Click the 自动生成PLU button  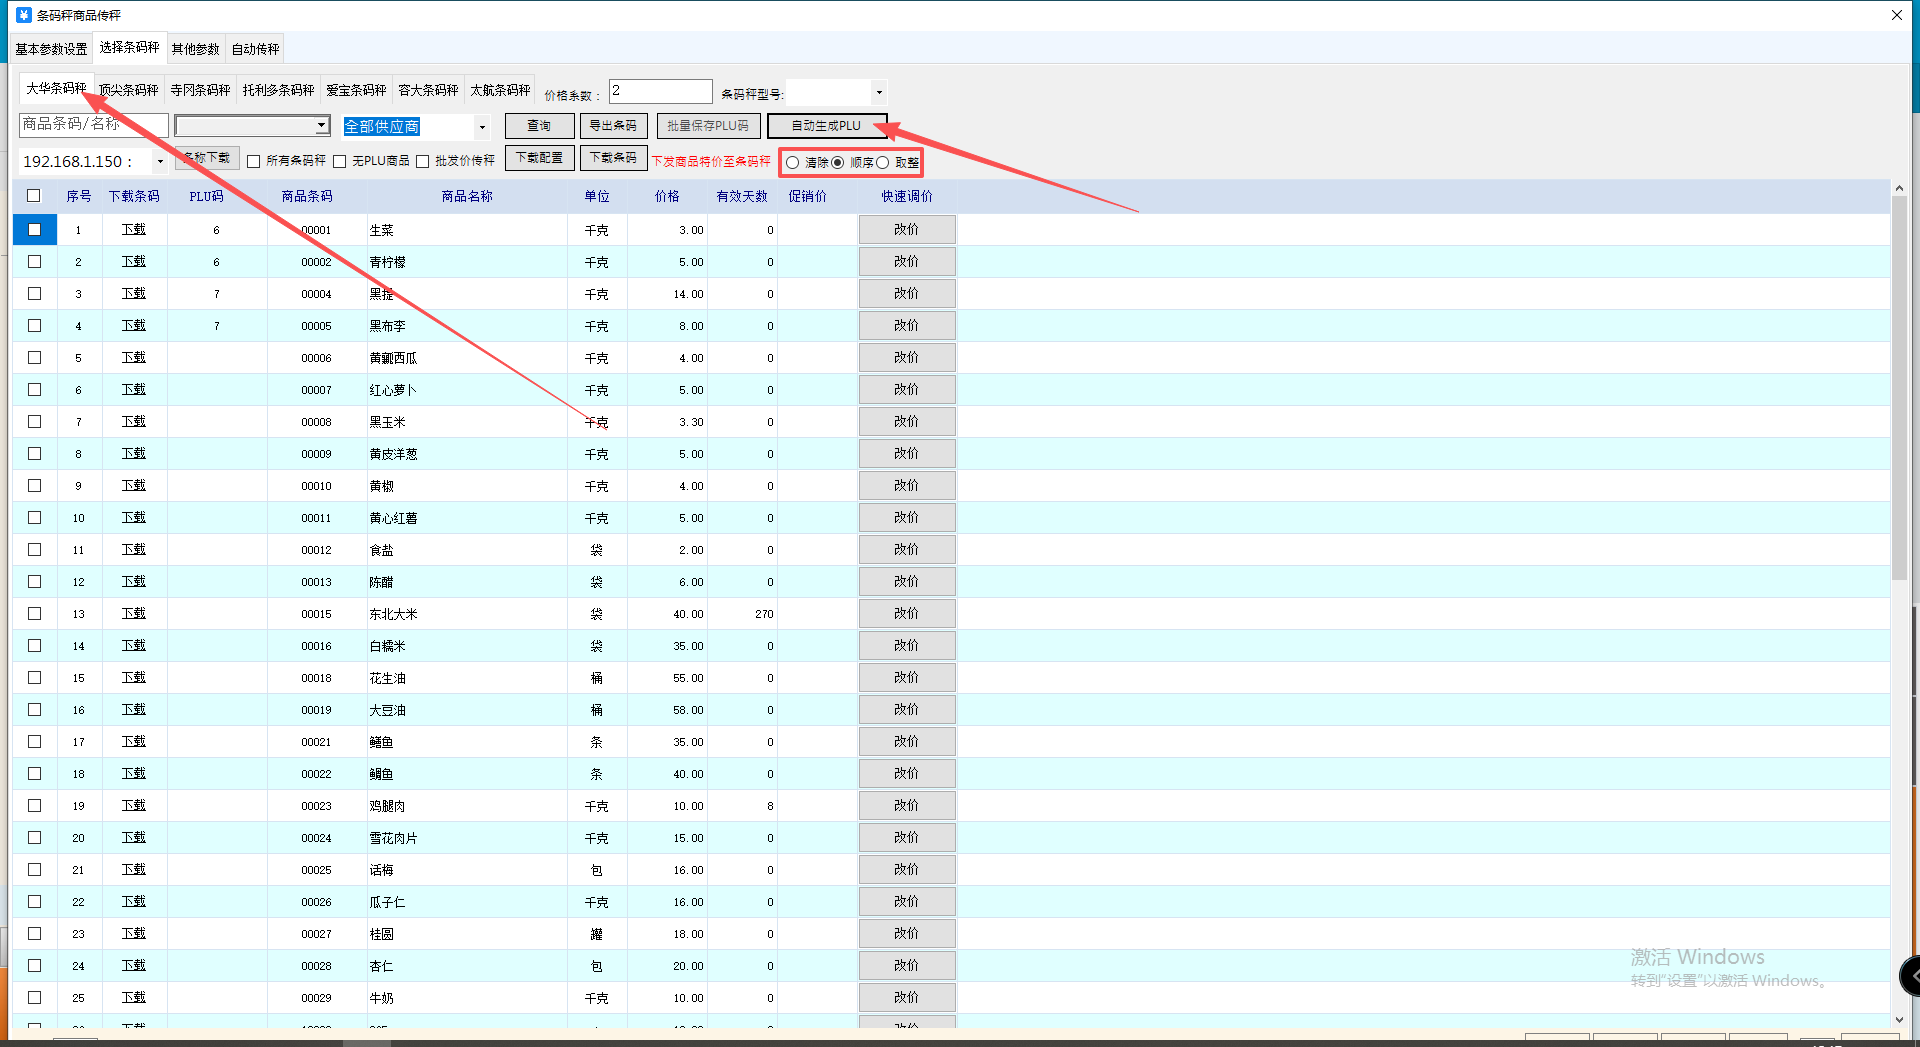[x=826, y=126]
